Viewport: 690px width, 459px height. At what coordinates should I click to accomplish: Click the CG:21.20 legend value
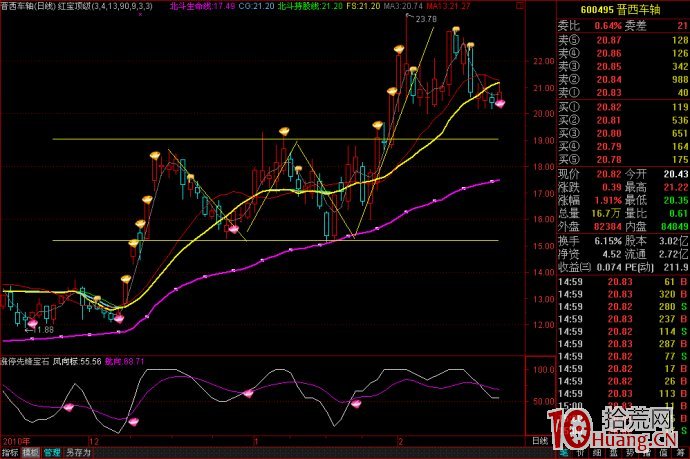coord(256,6)
